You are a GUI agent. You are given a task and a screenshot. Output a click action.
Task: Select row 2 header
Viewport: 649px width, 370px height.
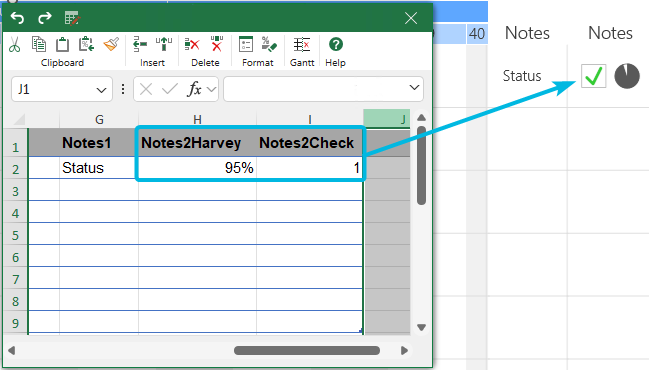click(x=16, y=169)
